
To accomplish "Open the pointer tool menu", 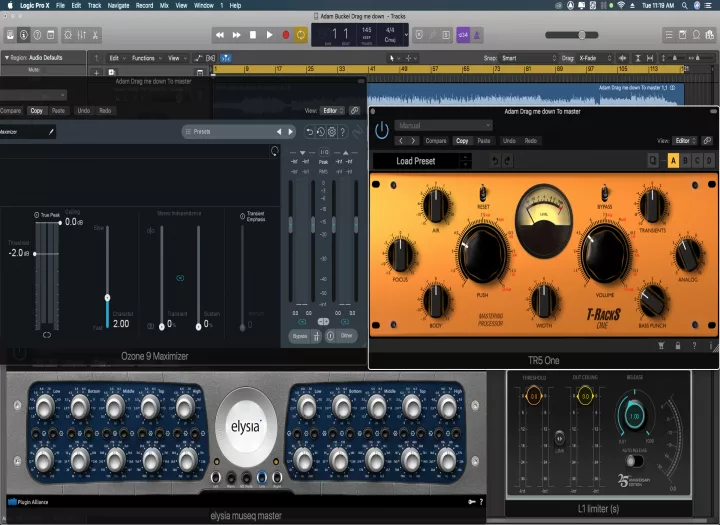I will pyautogui.click(x=393, y=58).
